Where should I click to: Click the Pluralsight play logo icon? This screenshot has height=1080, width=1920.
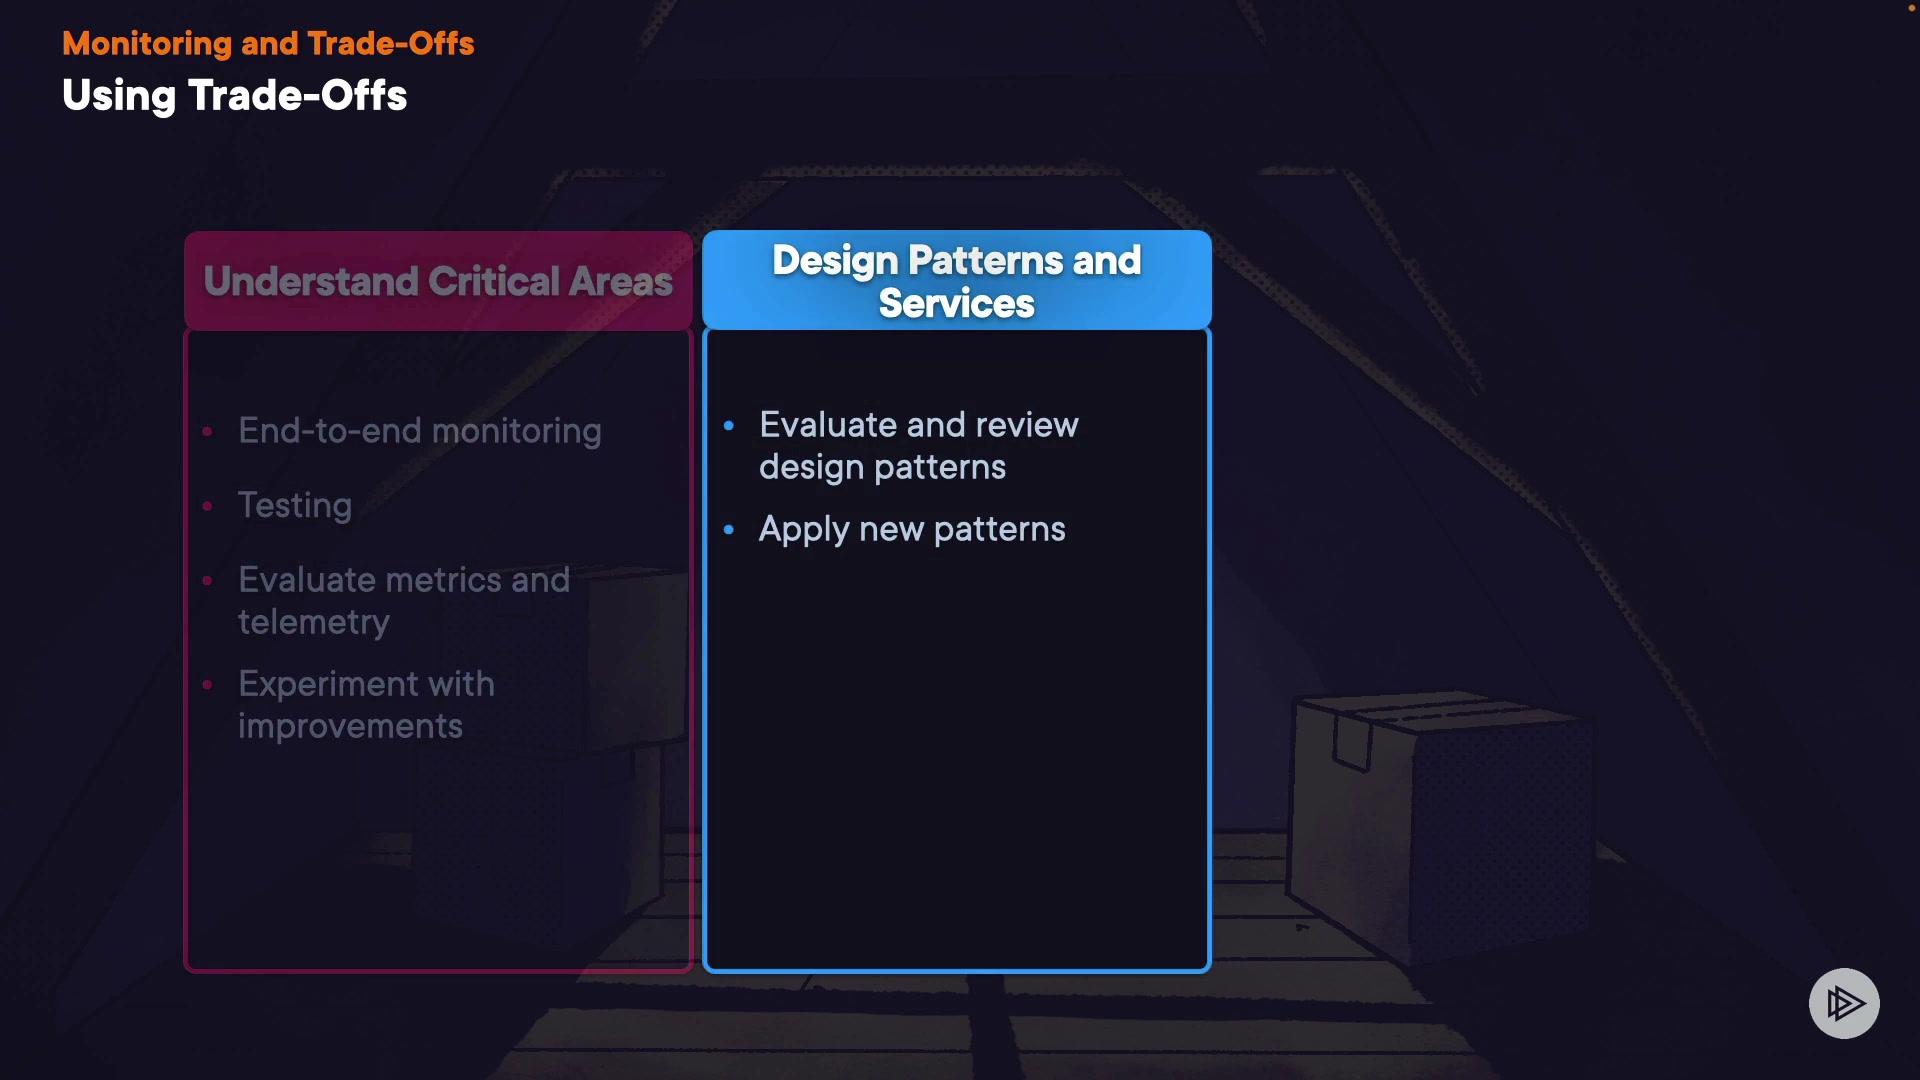[1843, 1003]
